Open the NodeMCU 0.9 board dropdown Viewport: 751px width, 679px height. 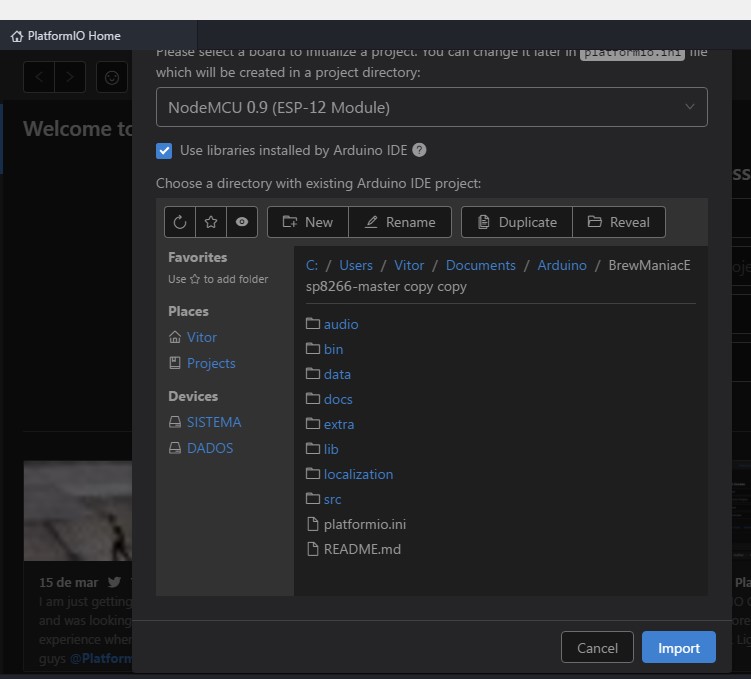coord(432,107)
